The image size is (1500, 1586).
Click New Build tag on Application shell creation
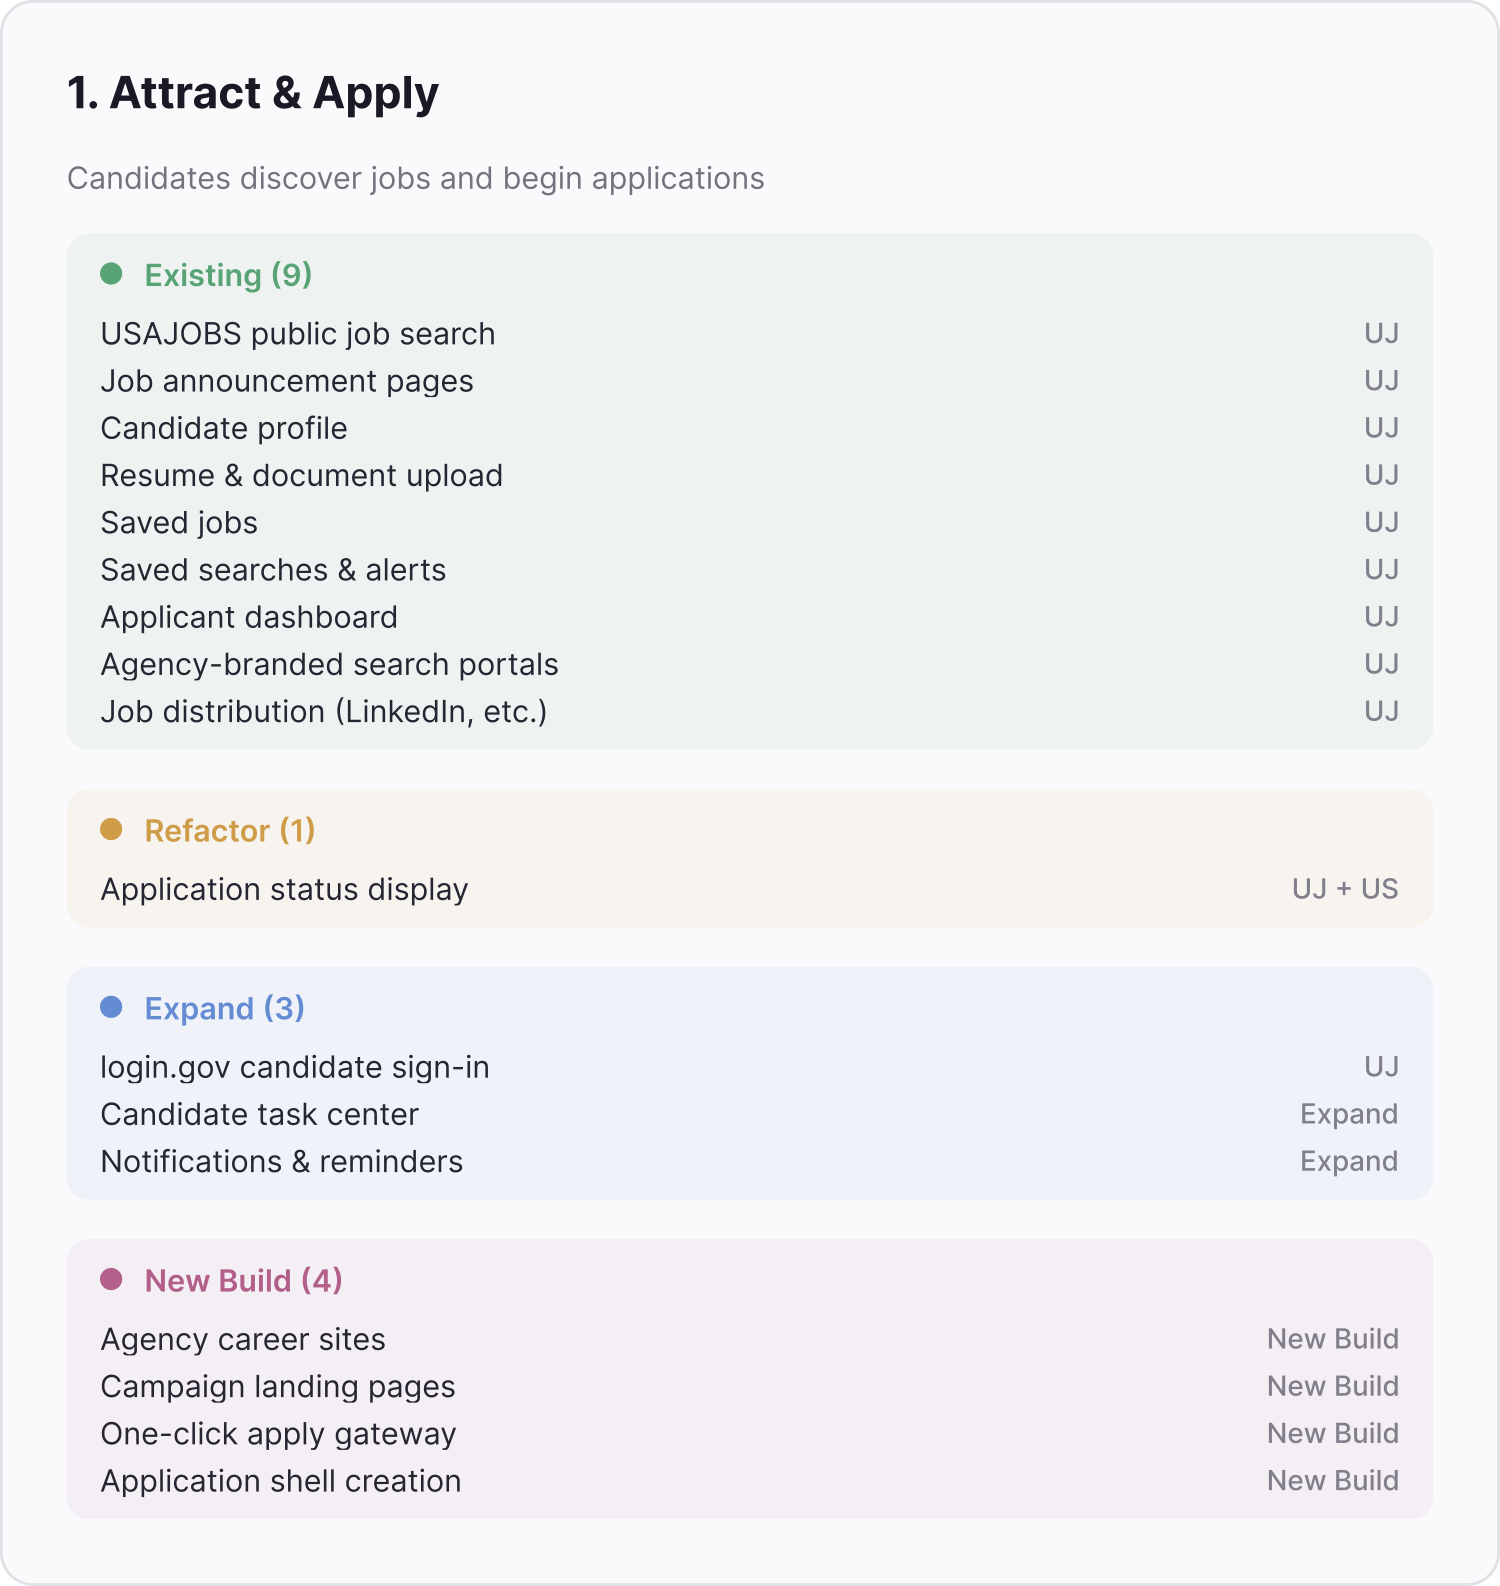1333,1480
